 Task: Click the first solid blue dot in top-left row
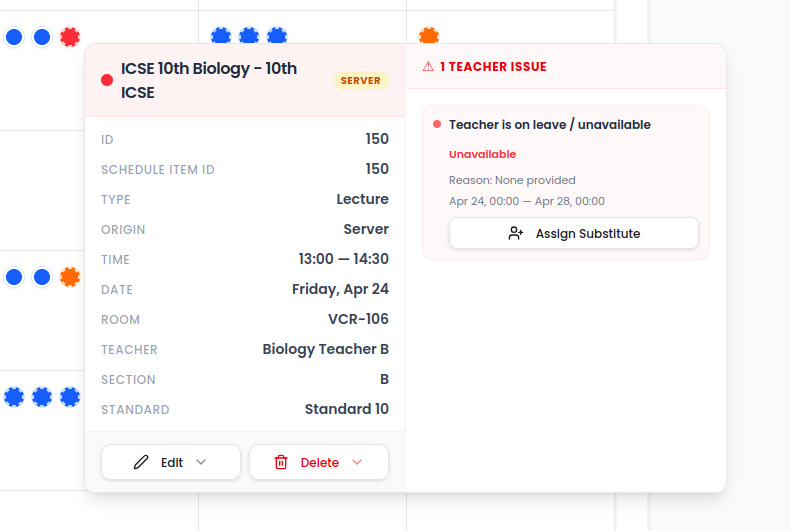coord(14,37)
